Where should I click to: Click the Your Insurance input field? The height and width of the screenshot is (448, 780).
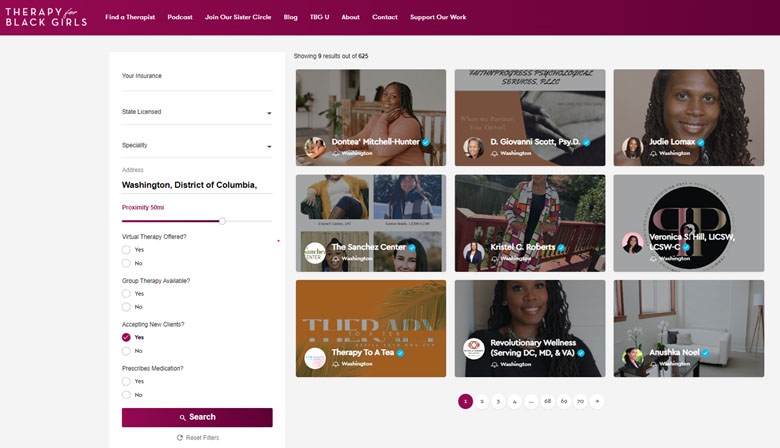point(197,80)
